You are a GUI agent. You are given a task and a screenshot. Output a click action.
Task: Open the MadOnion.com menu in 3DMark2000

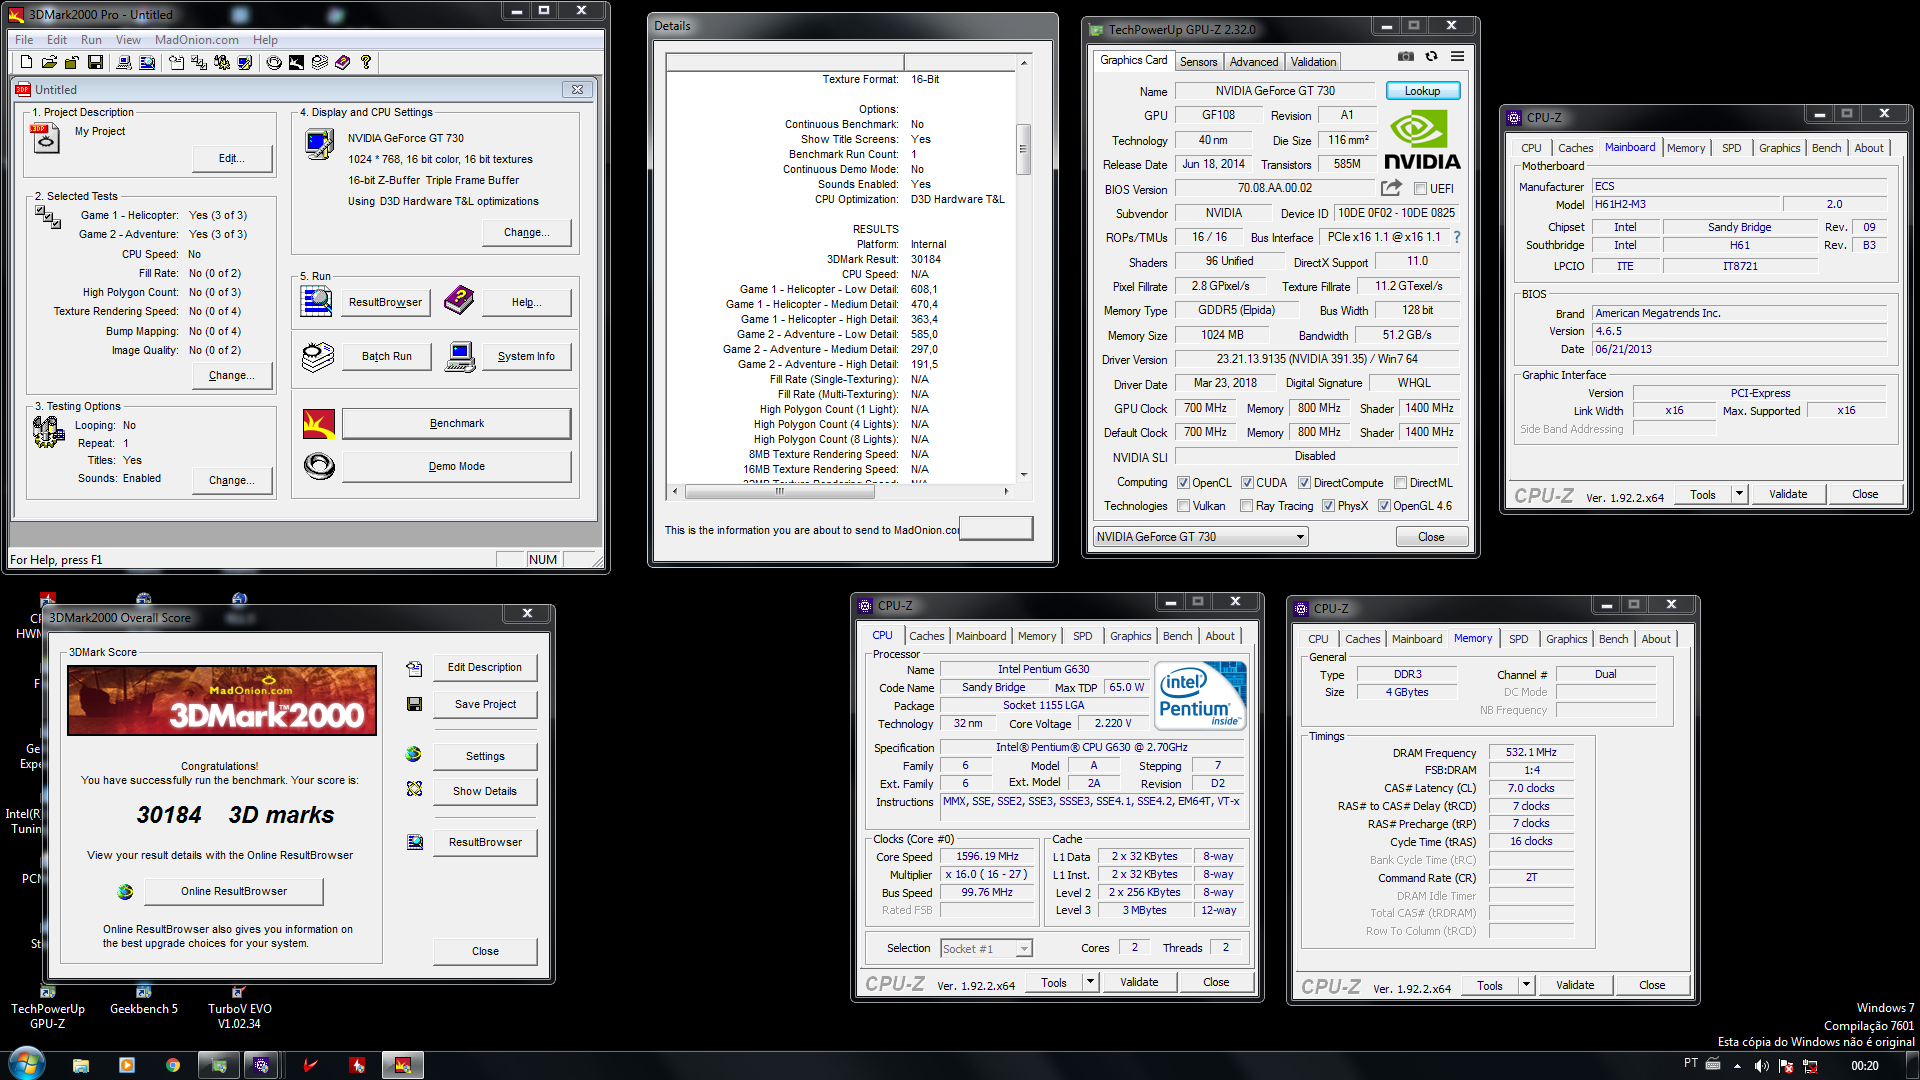coord(196,40)
